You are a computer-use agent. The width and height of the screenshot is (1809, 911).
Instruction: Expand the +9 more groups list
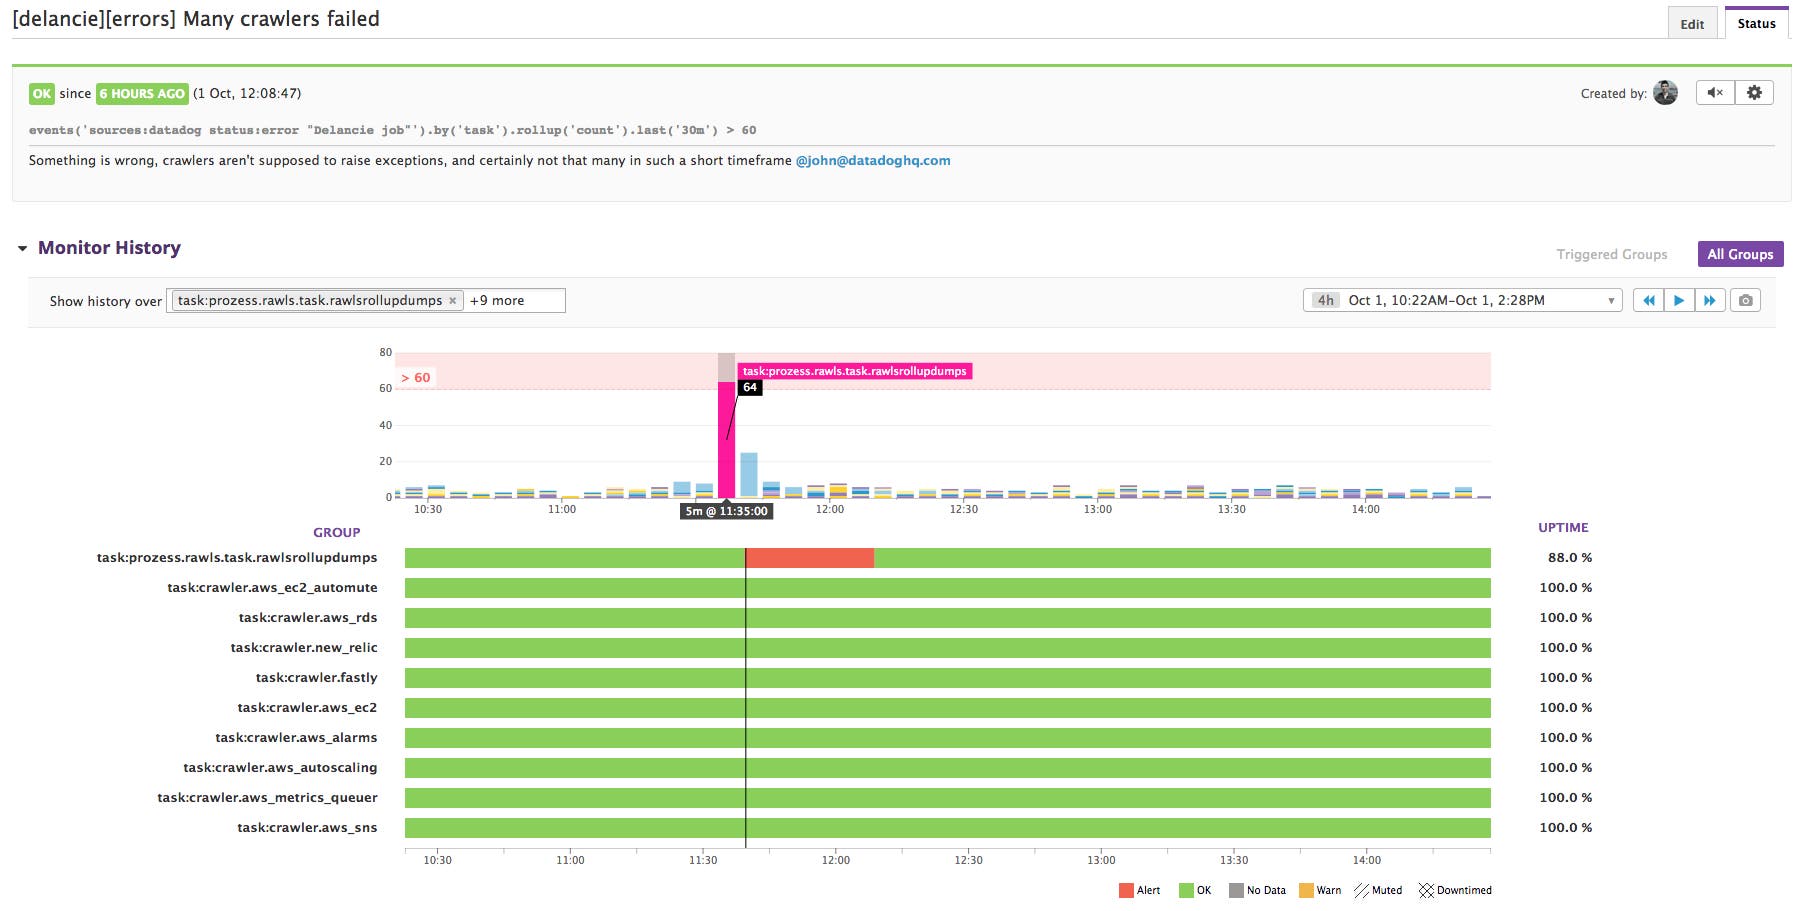click(x=497, y=301)
